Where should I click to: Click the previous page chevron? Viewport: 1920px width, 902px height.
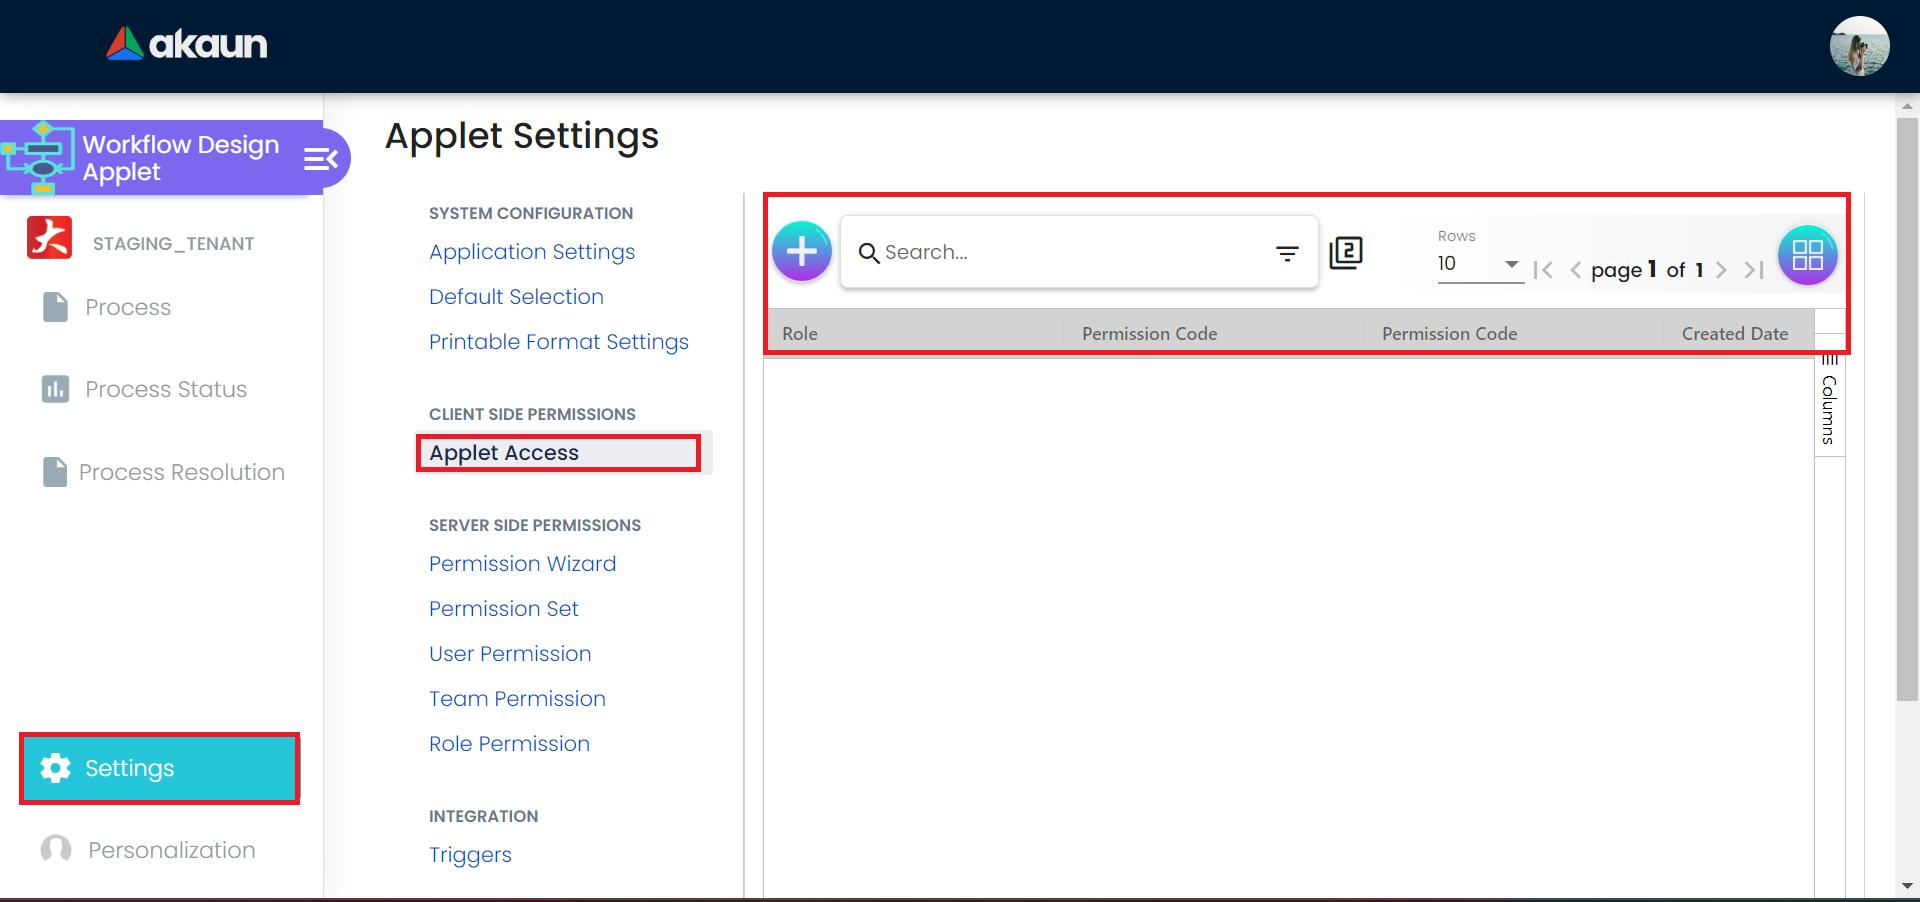click(1575, 270)
